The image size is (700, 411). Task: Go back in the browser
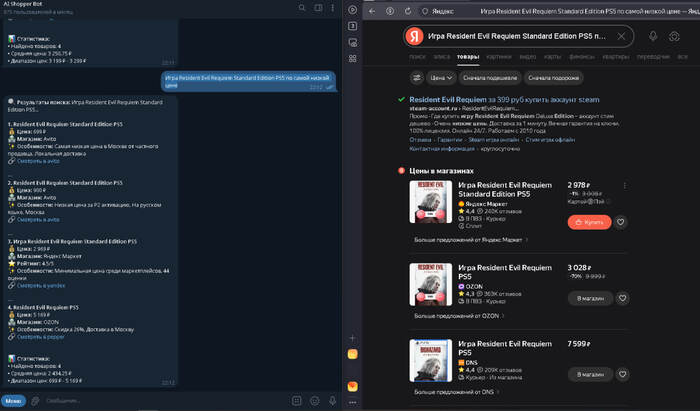click(x=374, y=11)
